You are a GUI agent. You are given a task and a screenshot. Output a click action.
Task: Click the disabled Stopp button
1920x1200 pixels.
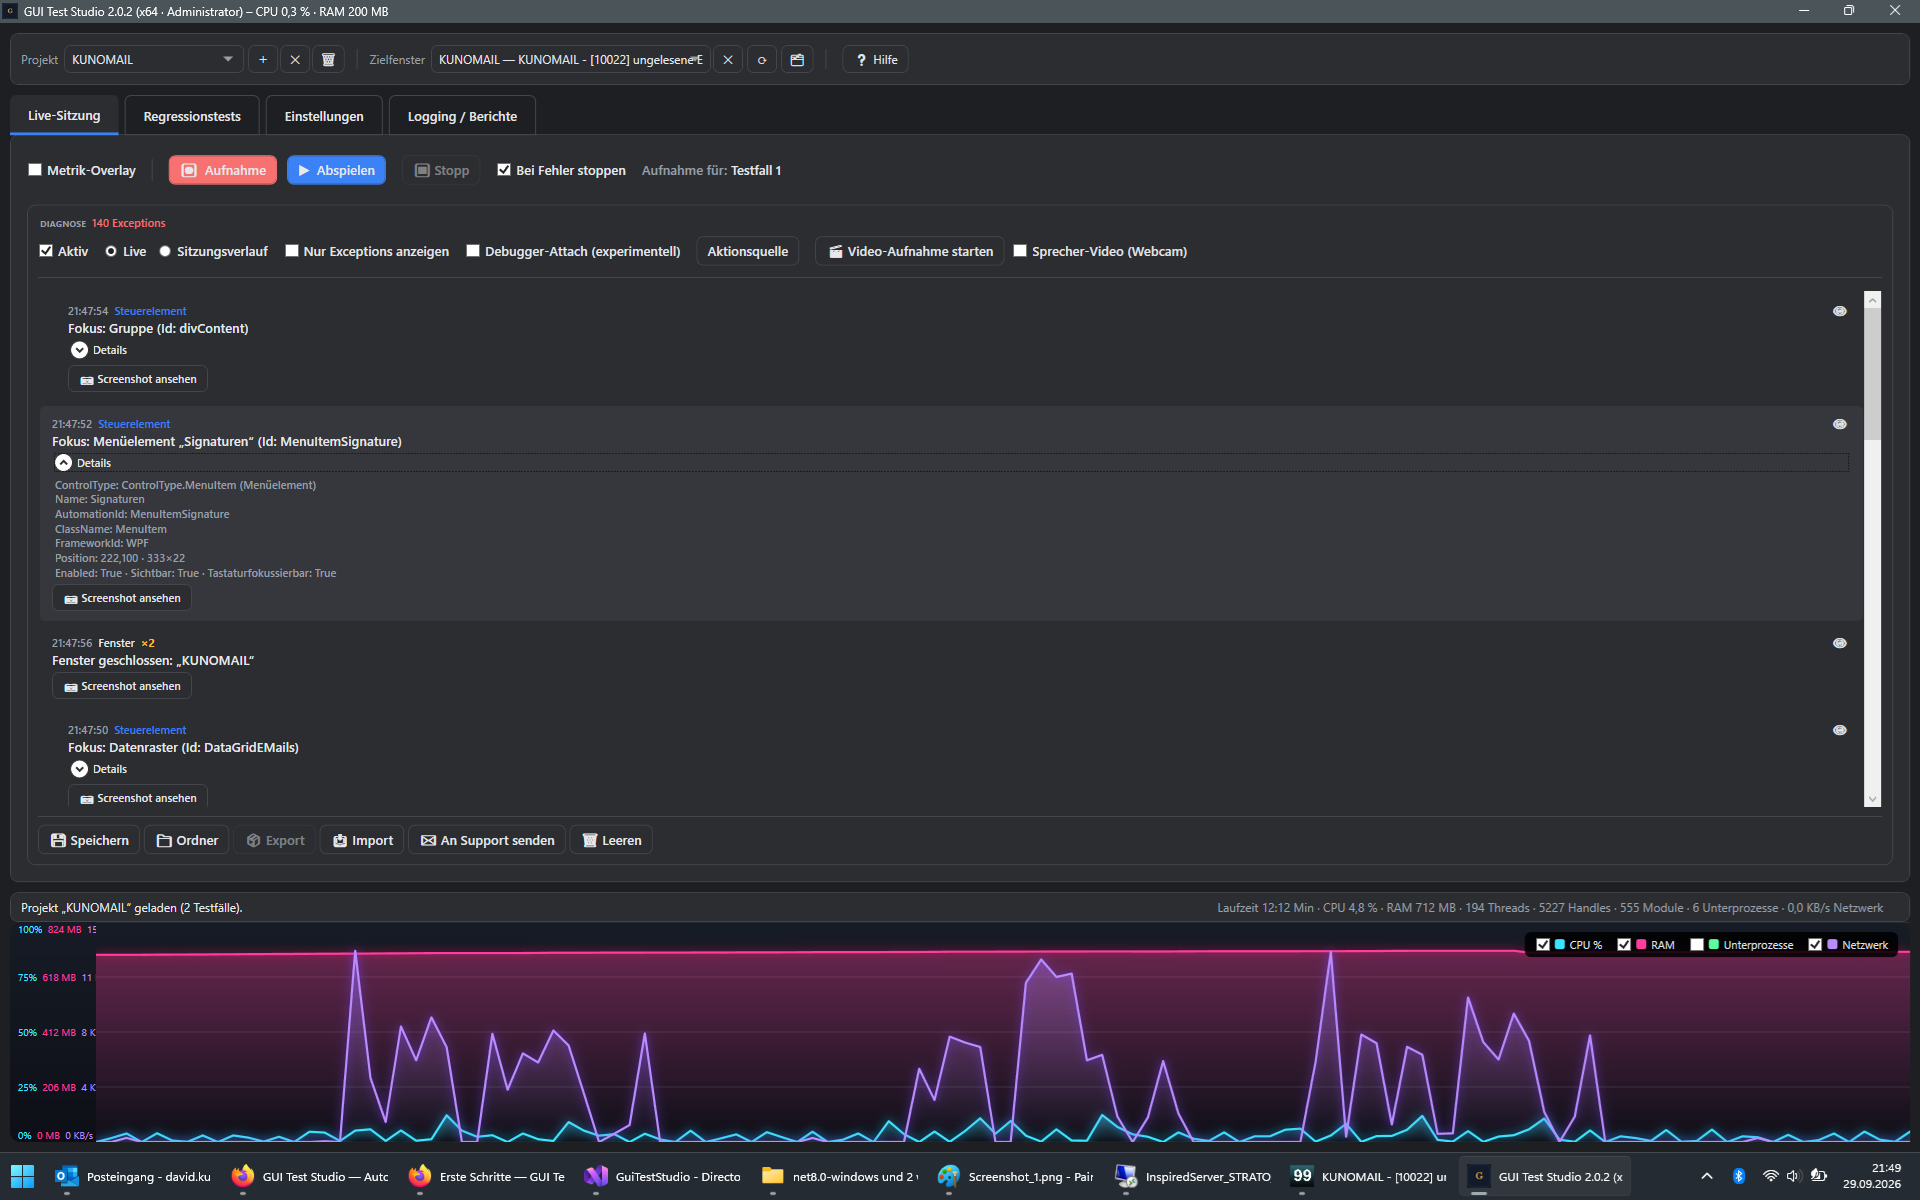point(442,170)
